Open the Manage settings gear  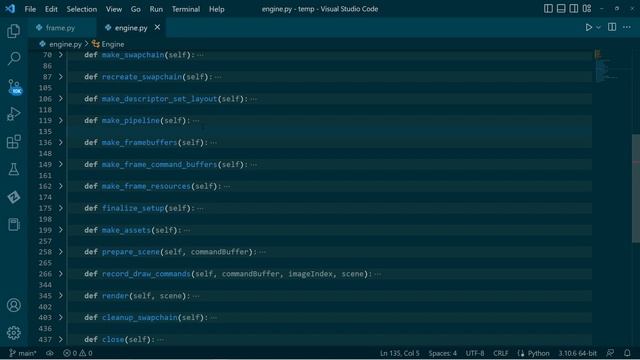pos(13,333)
